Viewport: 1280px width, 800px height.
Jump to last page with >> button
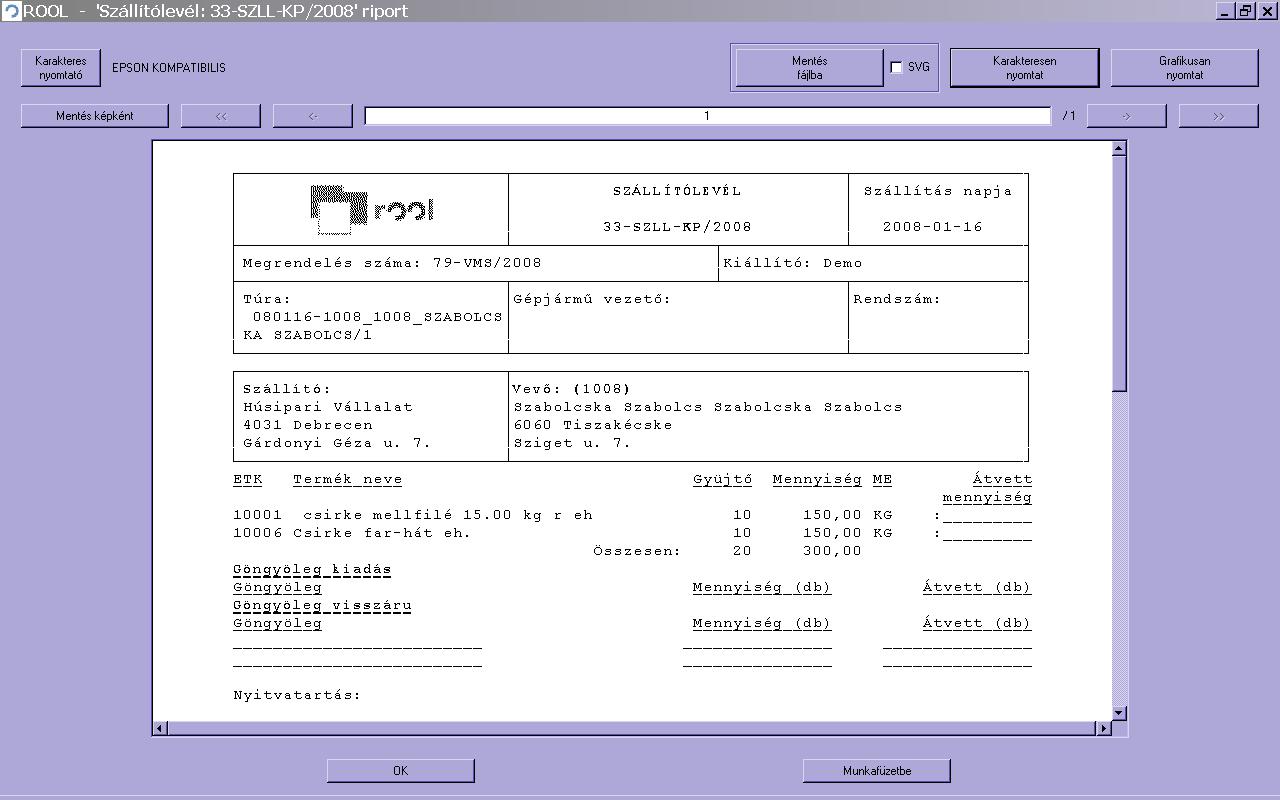1218,116
